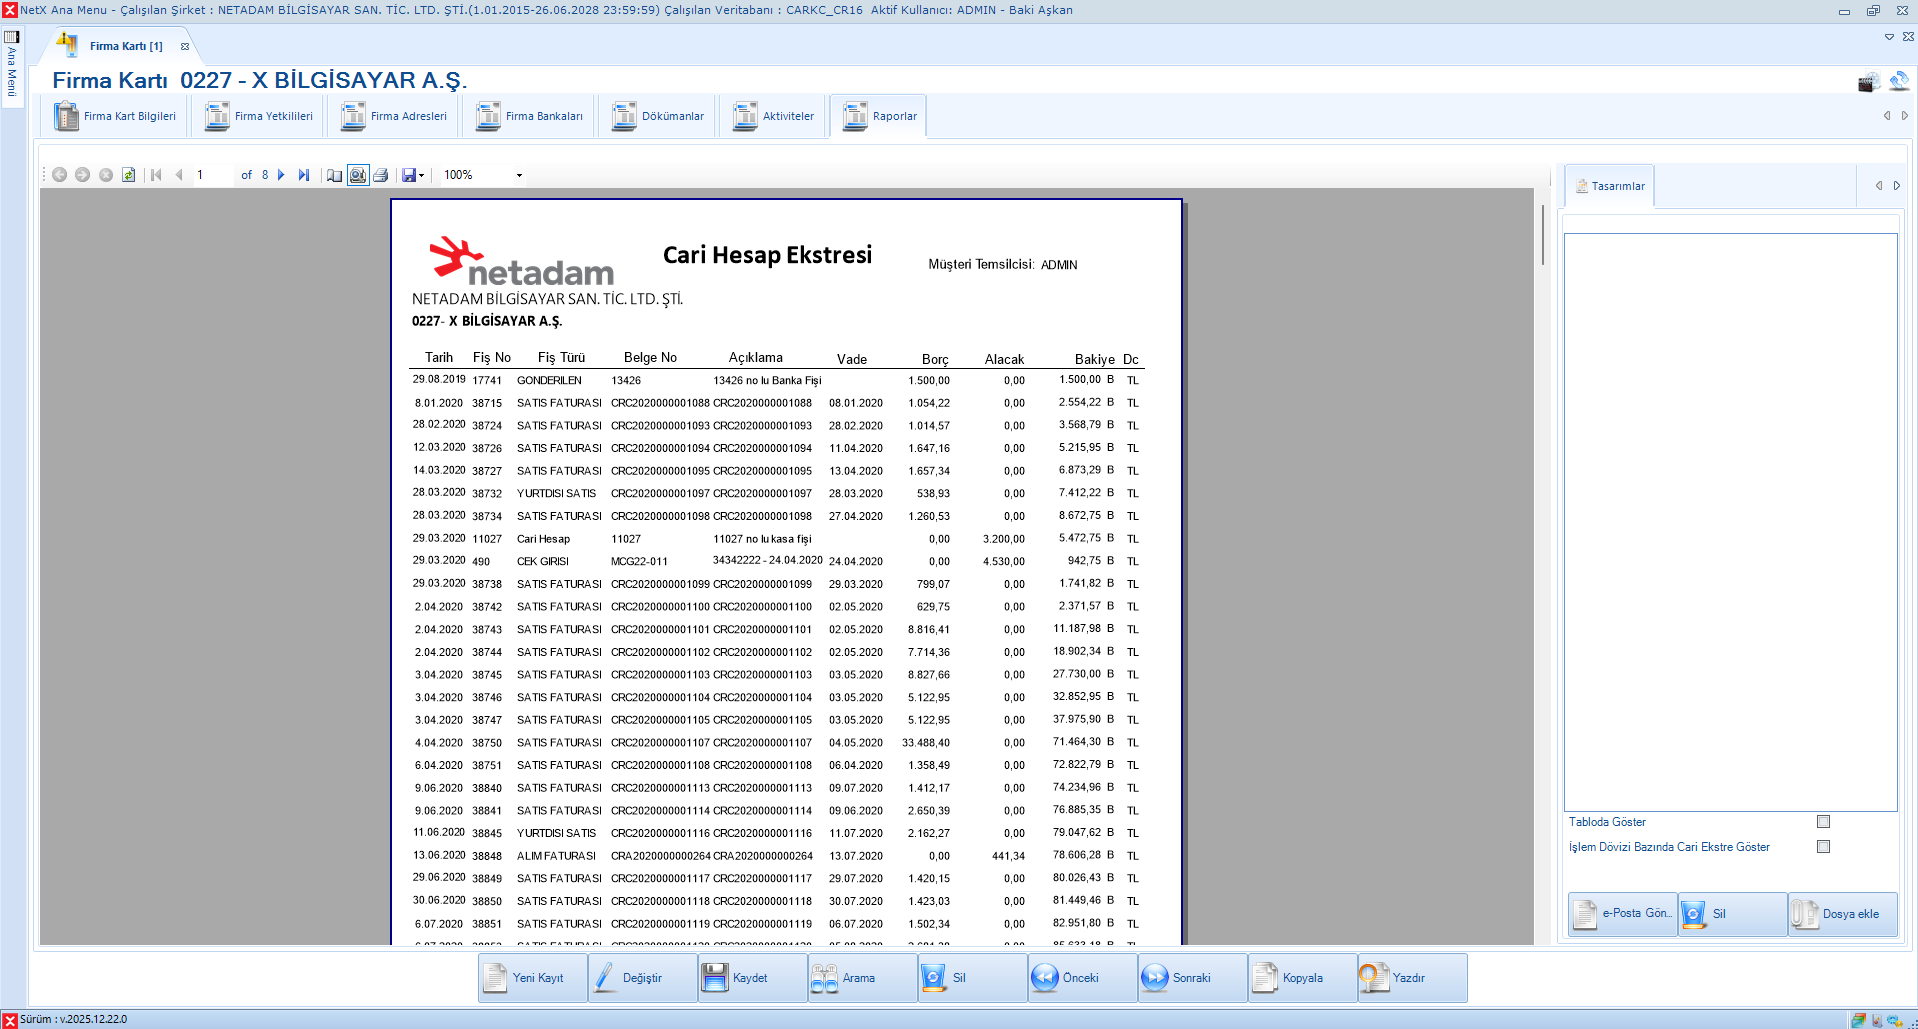Image resolution: width=1918 pixels, height=1029 pixels.
Task: Save the report using the export disk icon
Action: pos(409,175)
